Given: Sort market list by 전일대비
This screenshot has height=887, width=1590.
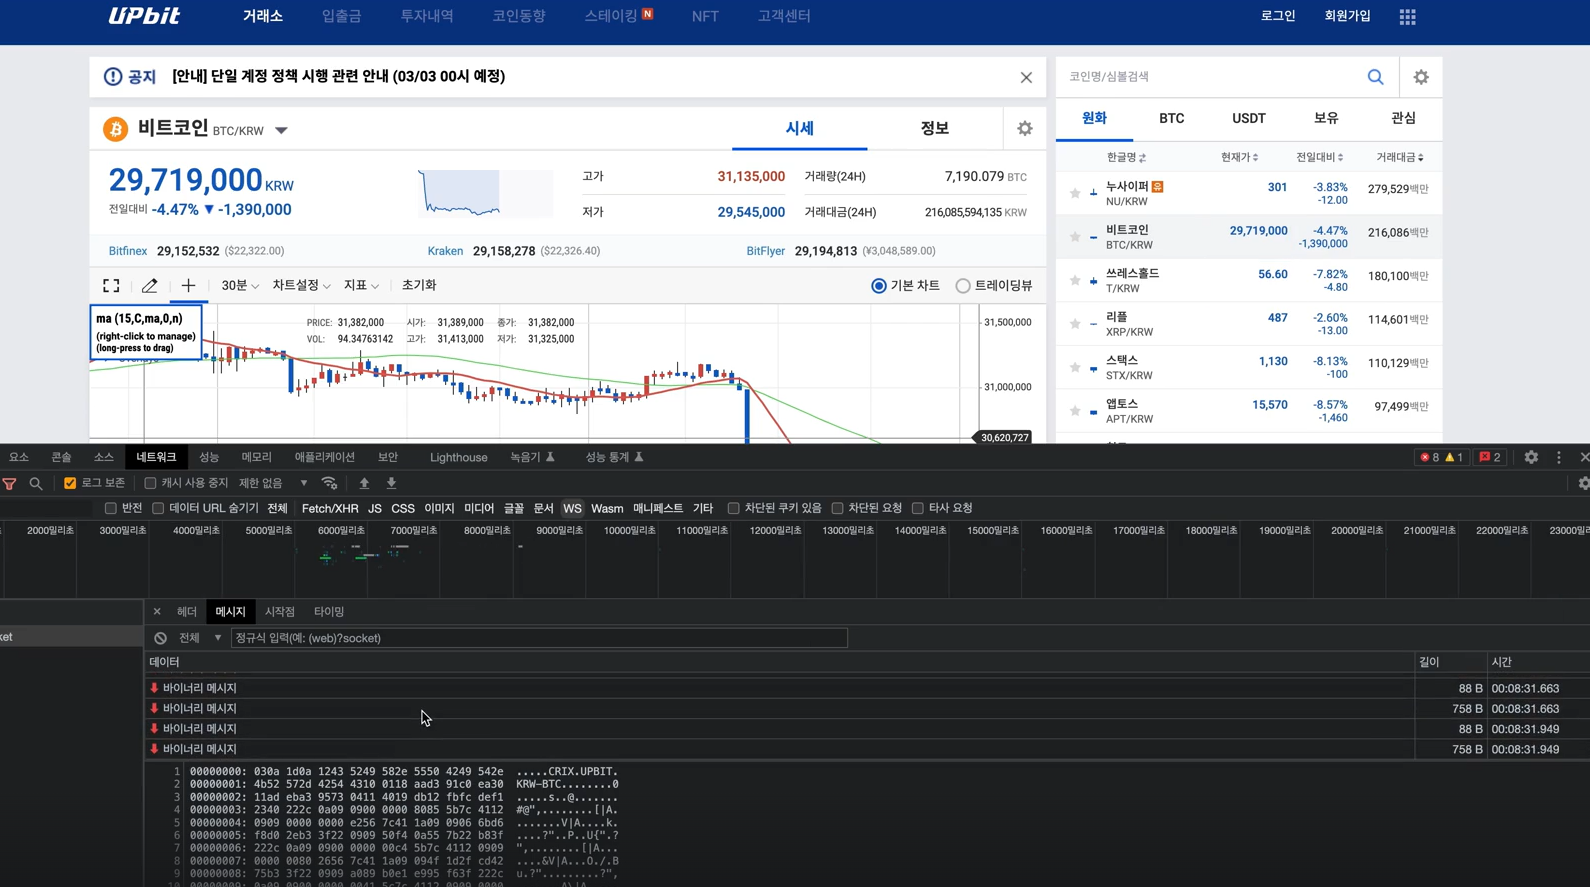Looking at the screenshot, I should pos(1320,157).
